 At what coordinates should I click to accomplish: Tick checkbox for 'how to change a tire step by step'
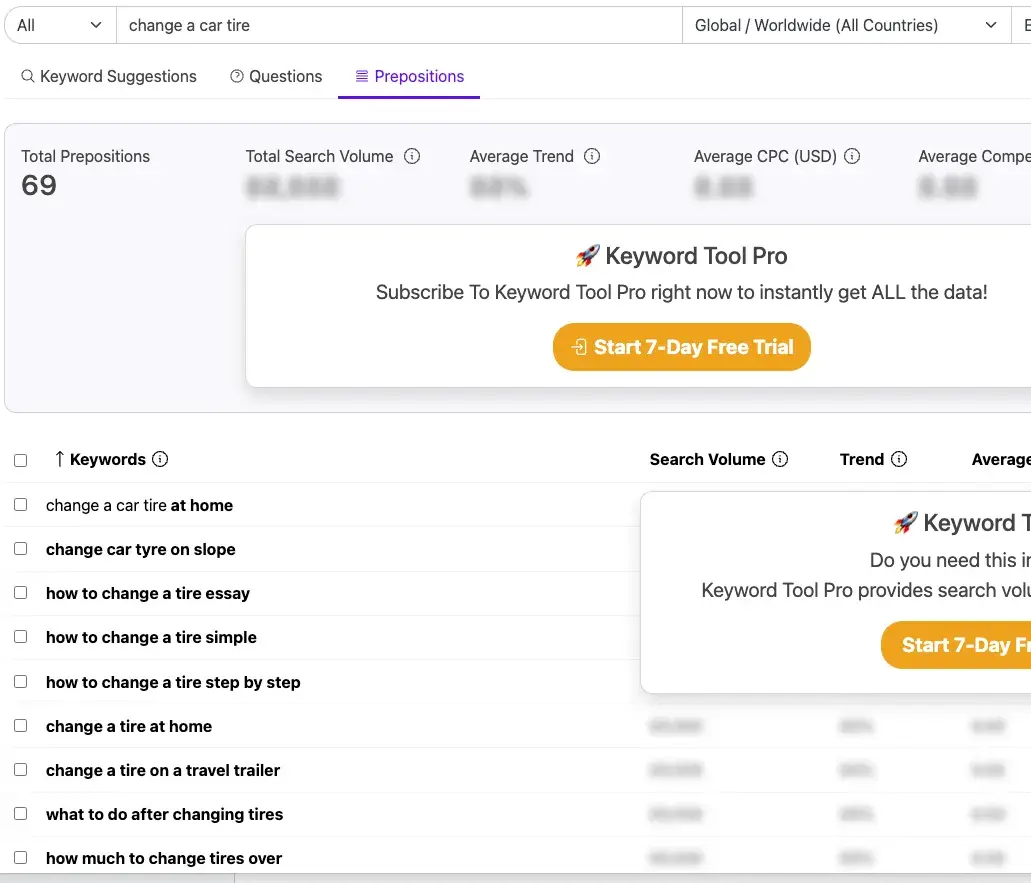pyautogui.click(x=20, y=682)
